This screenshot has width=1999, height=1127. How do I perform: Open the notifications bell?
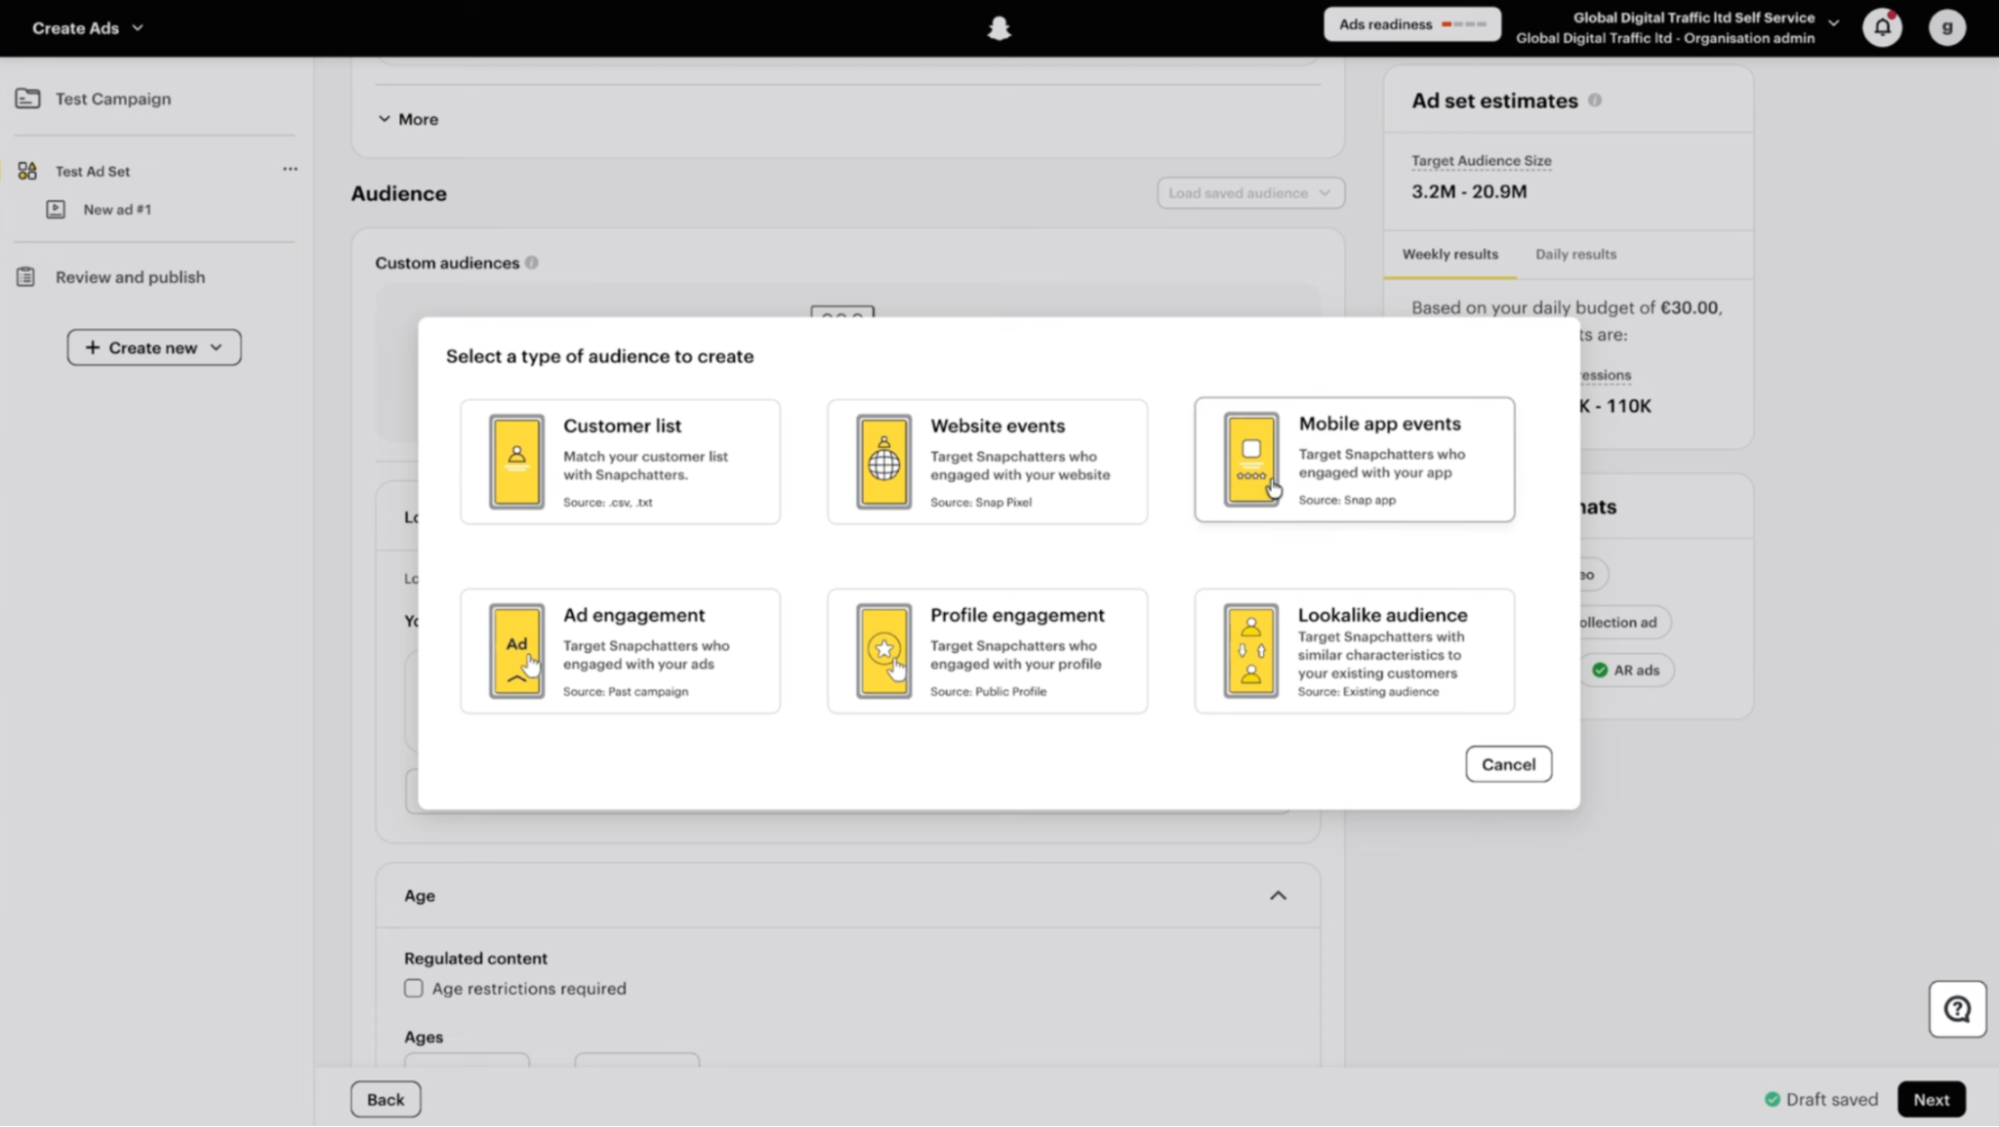(1882, 27)
